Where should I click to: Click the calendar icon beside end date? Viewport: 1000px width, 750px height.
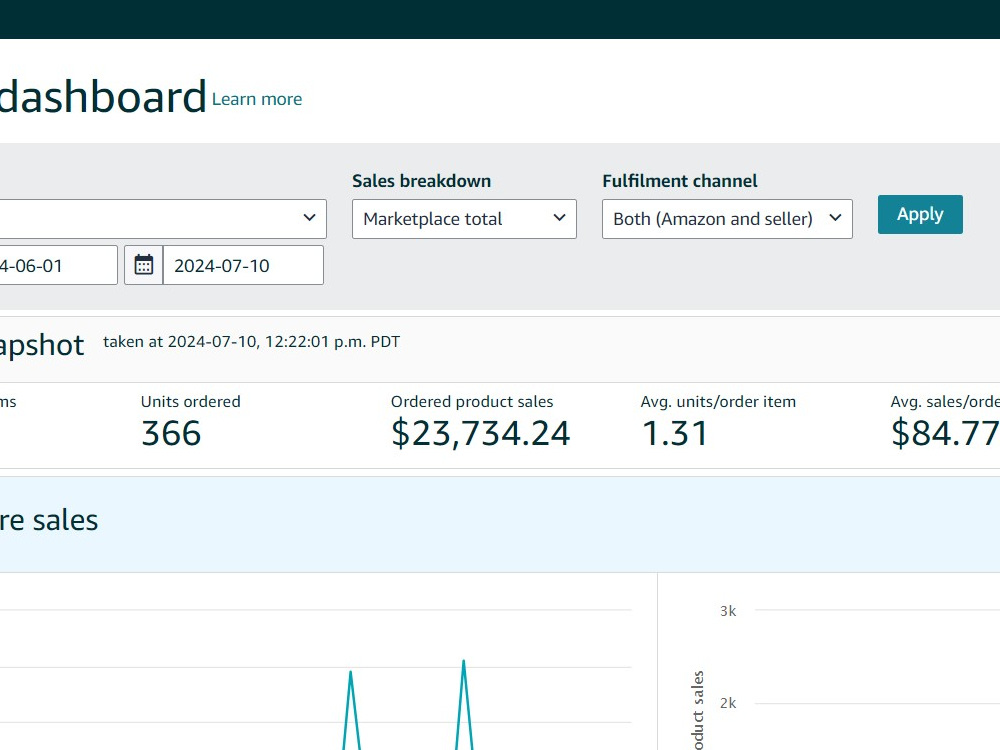143,265
